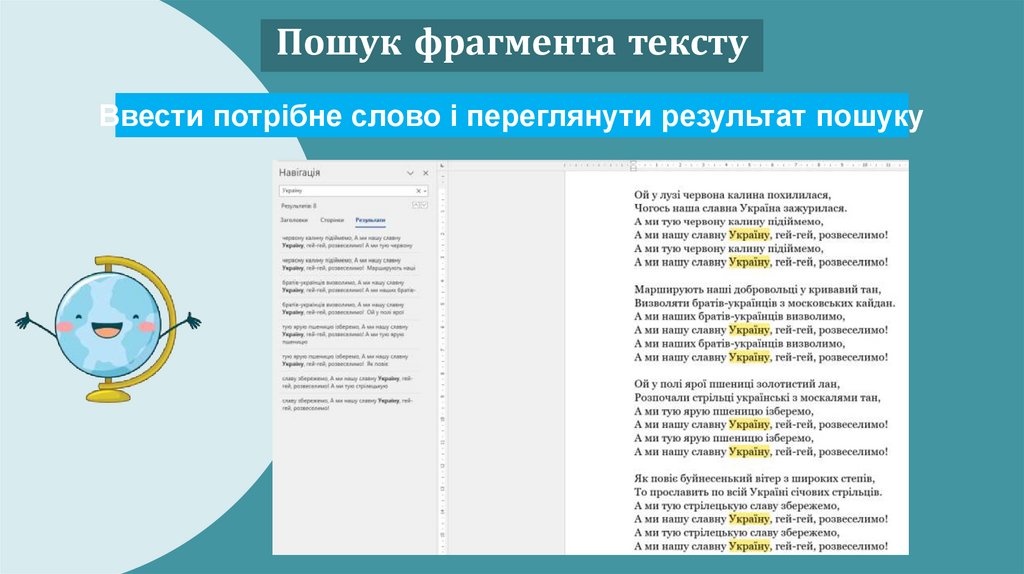Screen dimensions: 1024x574
Task: Click the title 'Пошук фрагмента тексту'
Action: tap(511, 44)
